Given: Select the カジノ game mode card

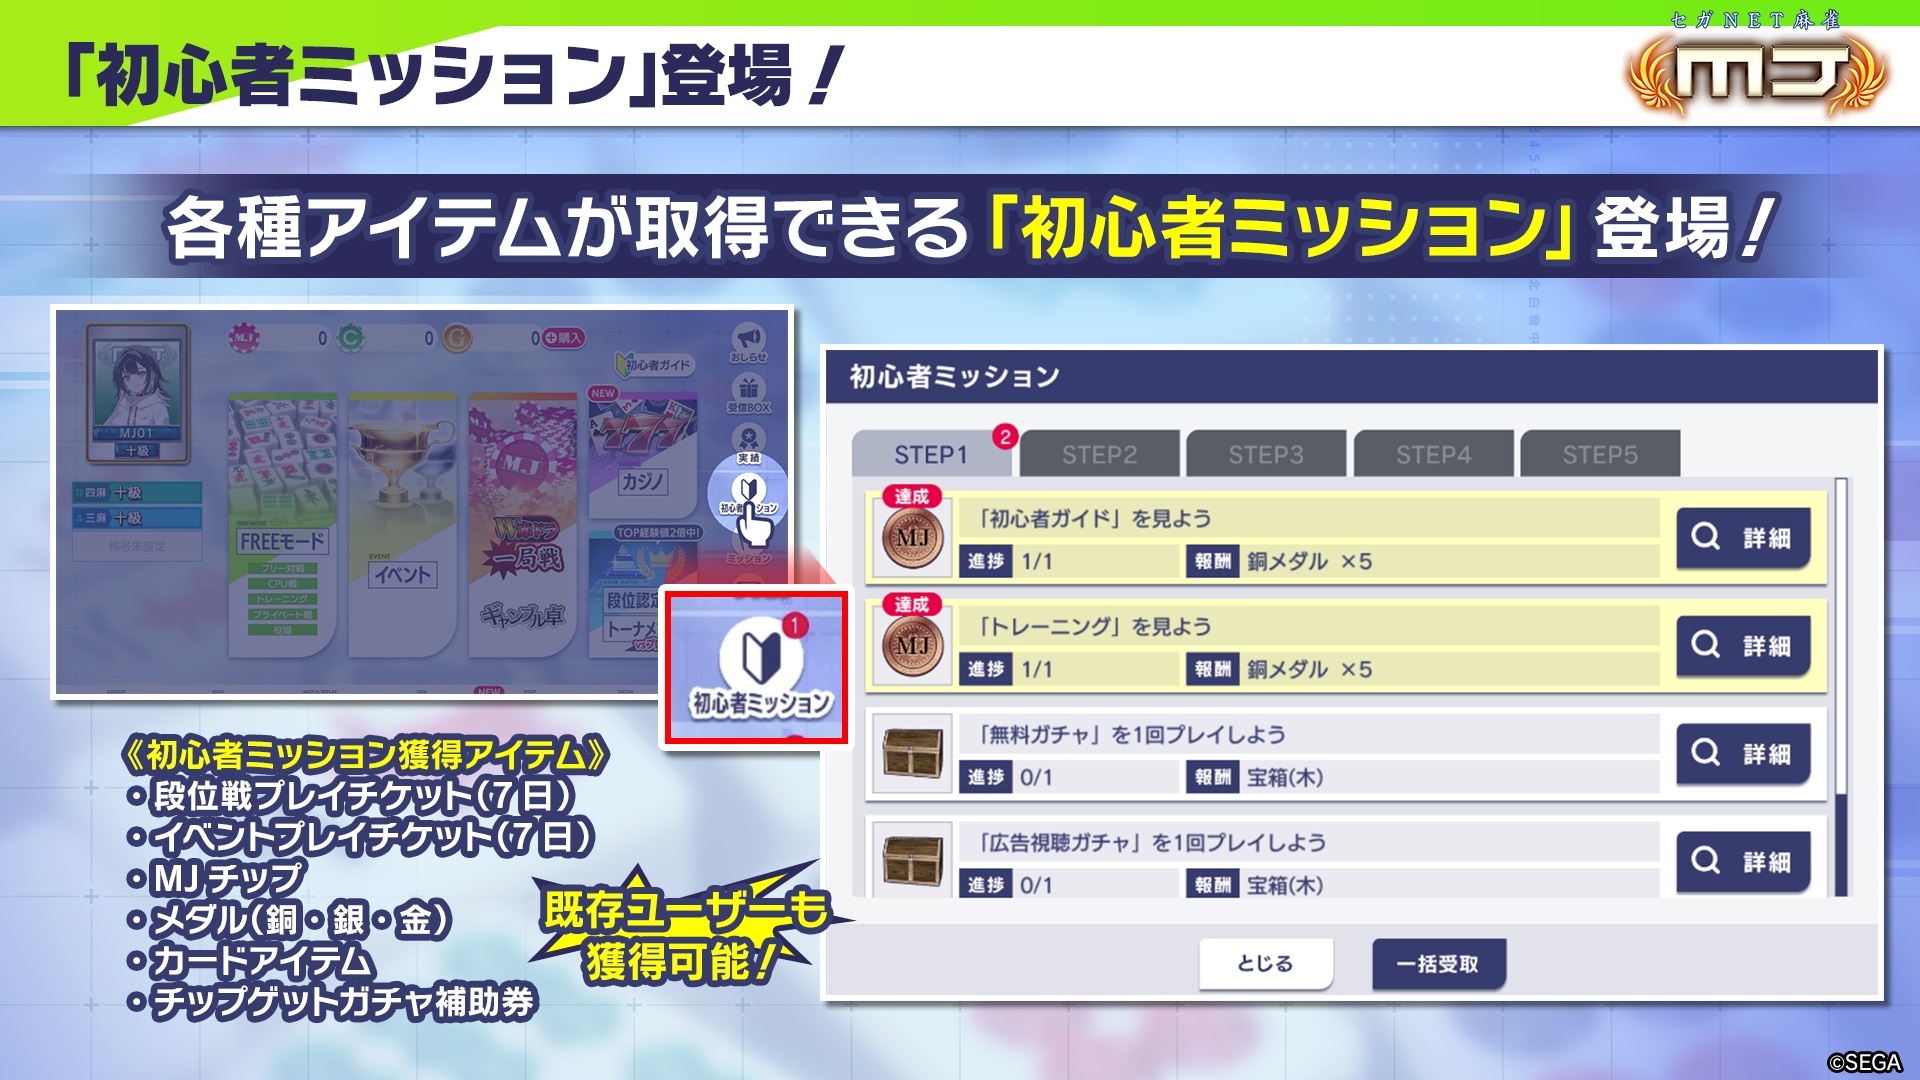Looking at the screenshot, I should pos(641,445).
